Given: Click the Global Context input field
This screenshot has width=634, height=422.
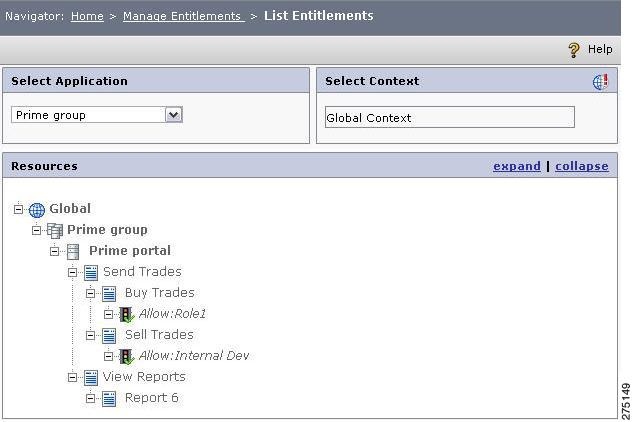Looking at the screenshot, I should click(450, 117).
